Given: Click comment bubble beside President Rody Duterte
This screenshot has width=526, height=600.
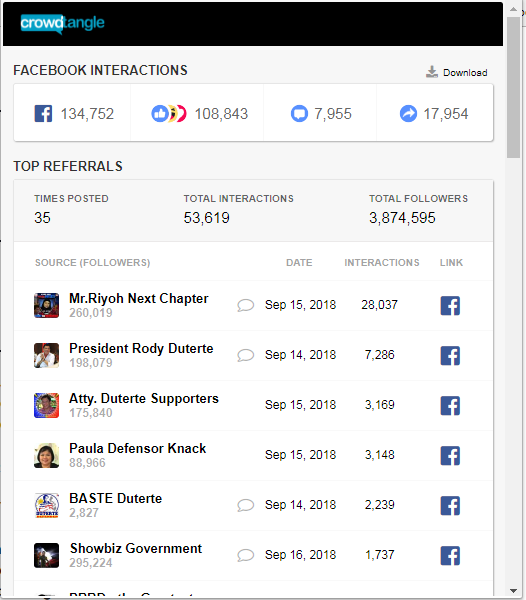Looking at the screenshot, I should [x=246, y=355].
